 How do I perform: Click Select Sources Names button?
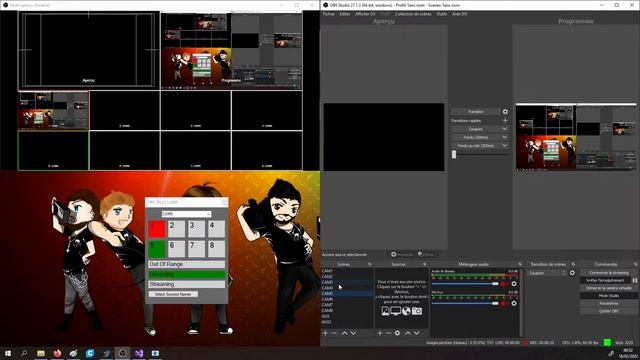173,294
